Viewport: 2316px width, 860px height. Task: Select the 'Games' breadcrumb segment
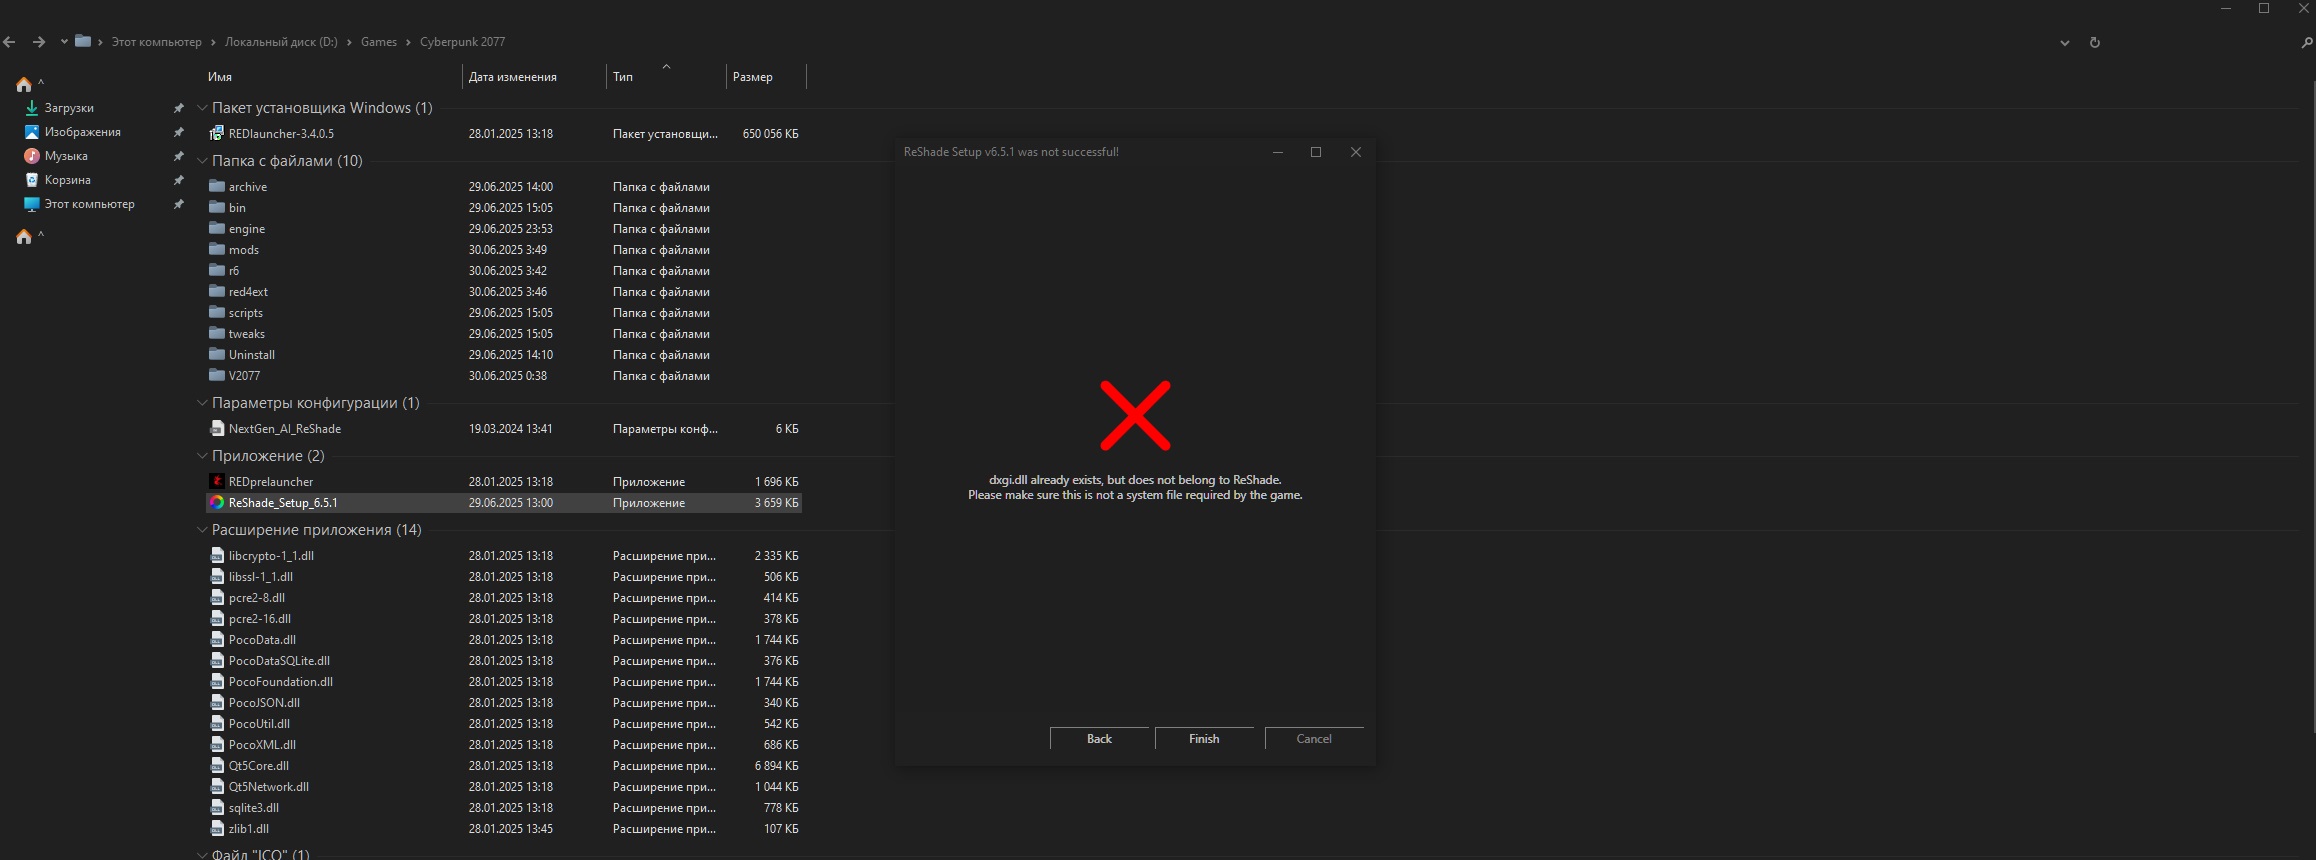pos(379,42)
